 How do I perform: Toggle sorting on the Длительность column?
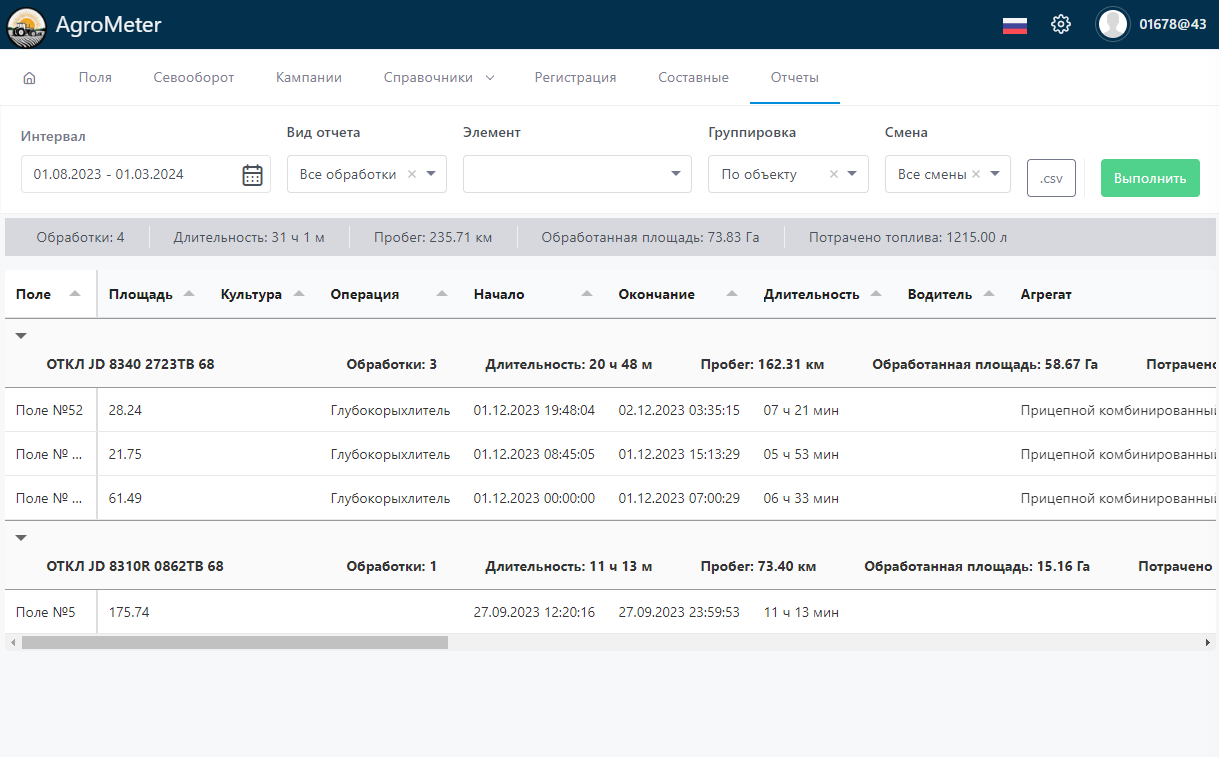(876, 293)
